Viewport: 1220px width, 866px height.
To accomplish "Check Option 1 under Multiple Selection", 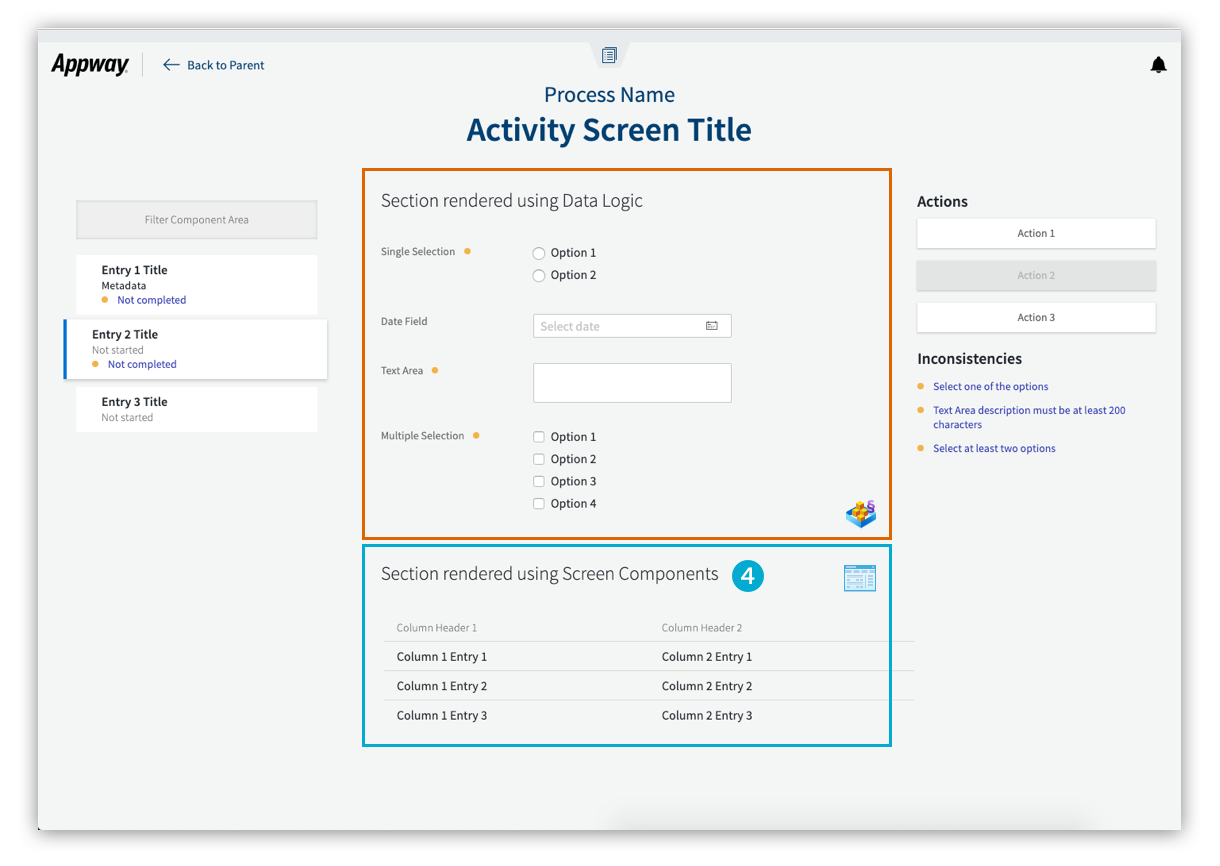I will [x=539, y=437].
